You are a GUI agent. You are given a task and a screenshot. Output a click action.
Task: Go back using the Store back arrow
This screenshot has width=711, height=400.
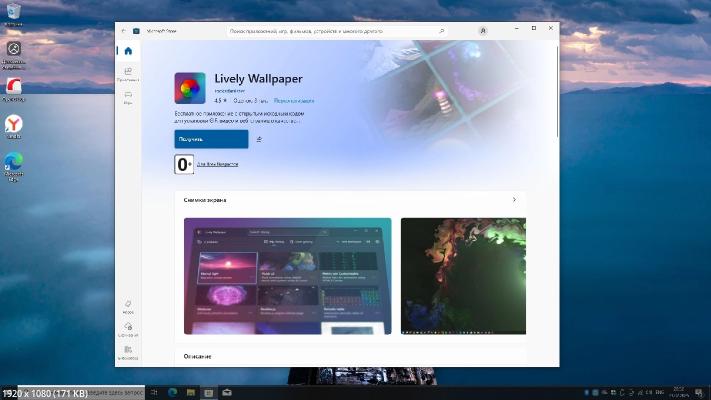(123, 31)
